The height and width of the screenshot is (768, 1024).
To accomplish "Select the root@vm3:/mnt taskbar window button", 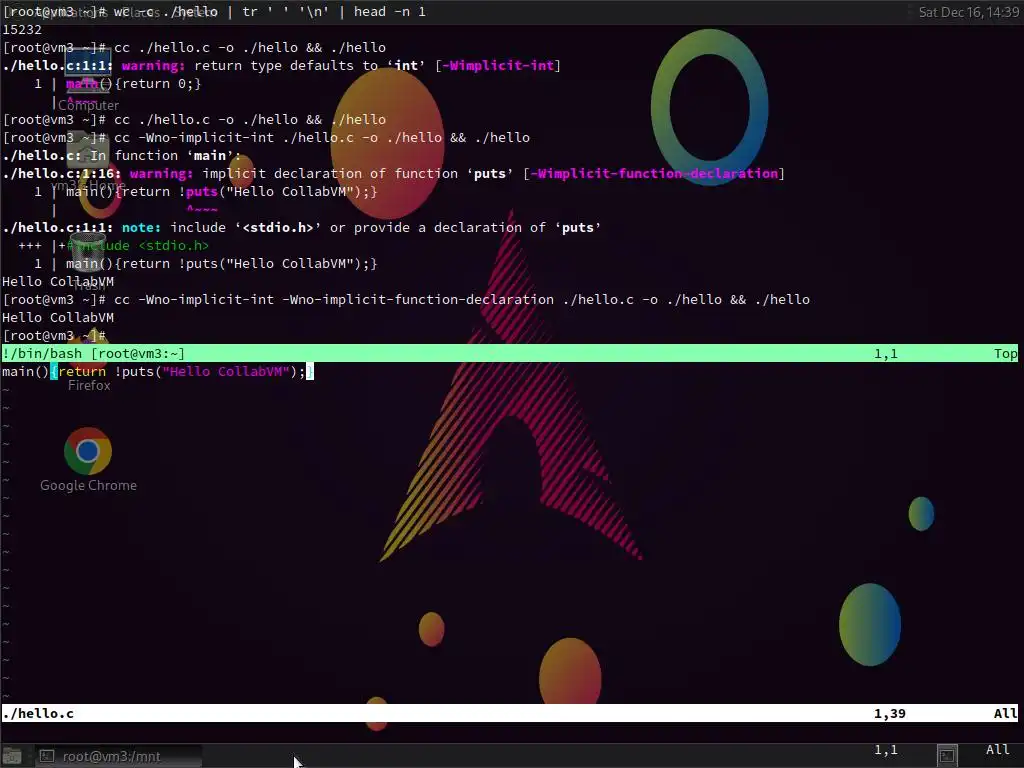I will (118, 756).
